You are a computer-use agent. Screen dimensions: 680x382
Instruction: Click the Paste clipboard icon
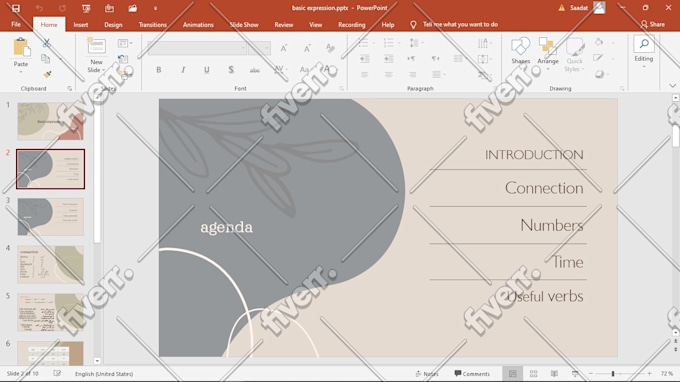pyautogui.click(x=21, y=48)
